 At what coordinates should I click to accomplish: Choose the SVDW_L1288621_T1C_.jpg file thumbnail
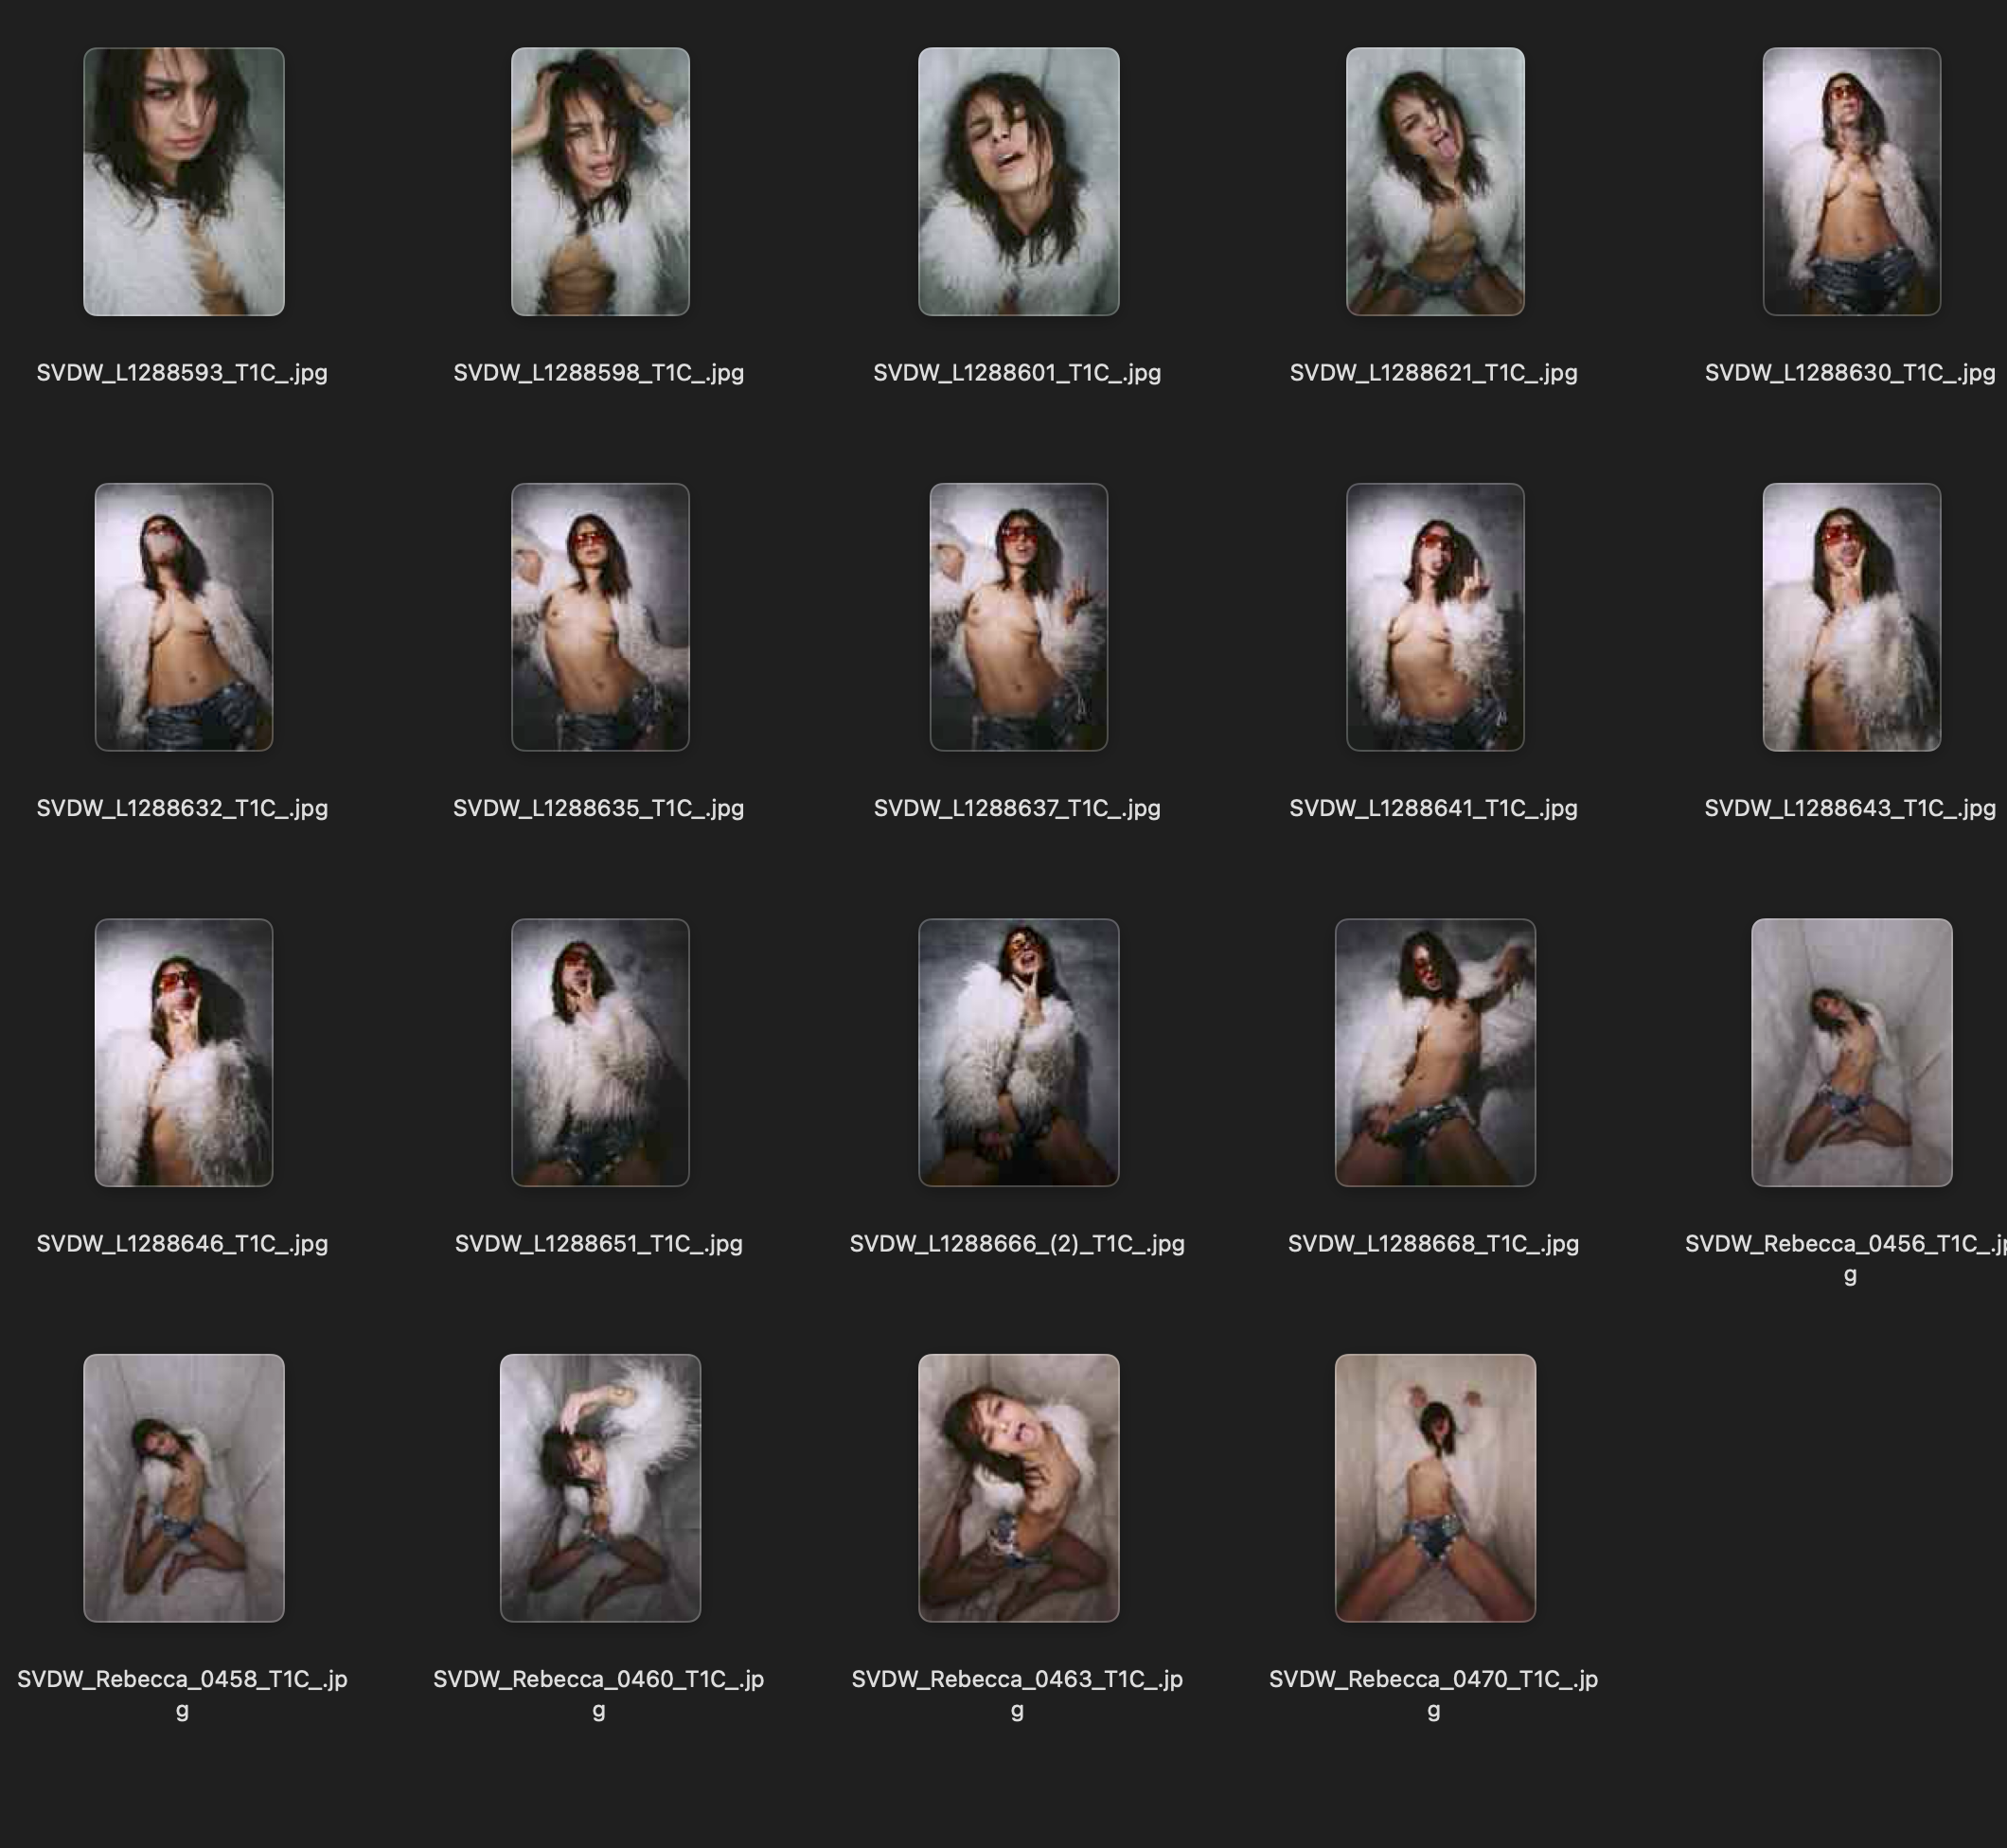(x=1434, y=182)
